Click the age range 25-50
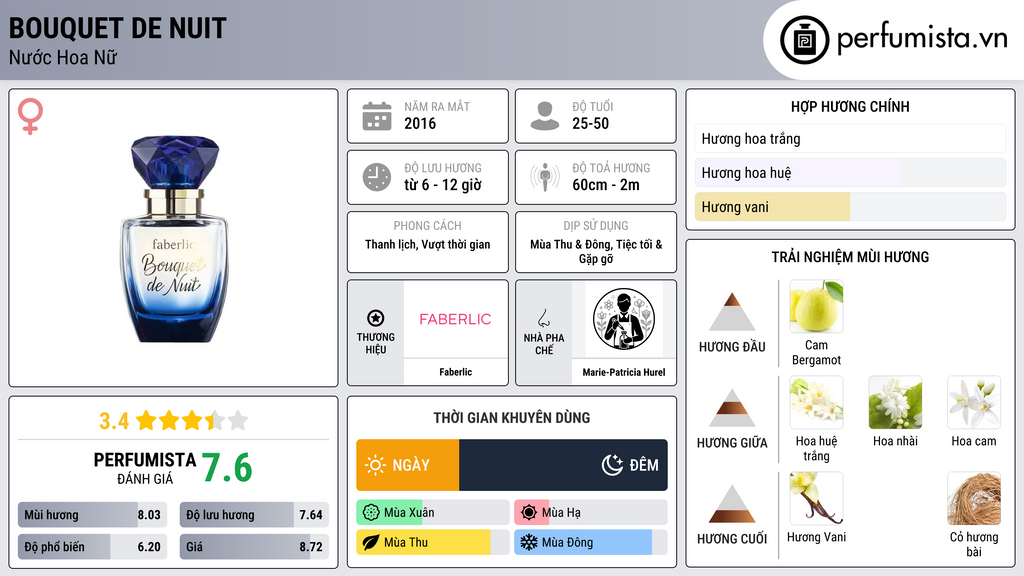 click(x=590, y=123)
